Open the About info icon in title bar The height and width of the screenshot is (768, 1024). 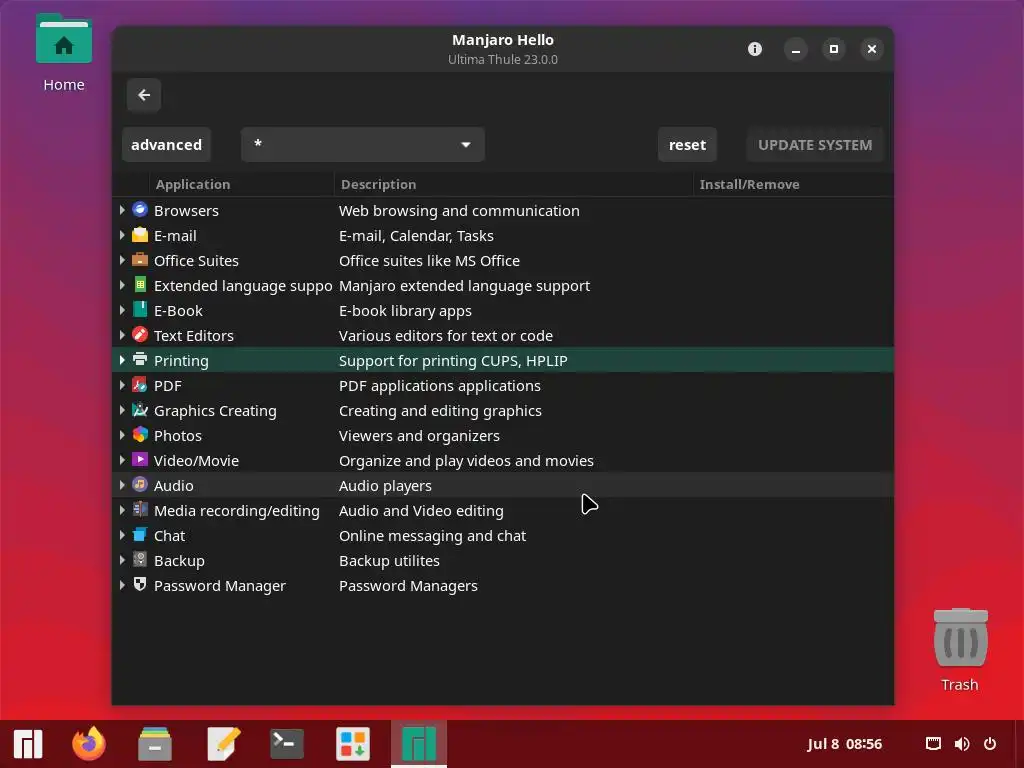tap(755, 49)
